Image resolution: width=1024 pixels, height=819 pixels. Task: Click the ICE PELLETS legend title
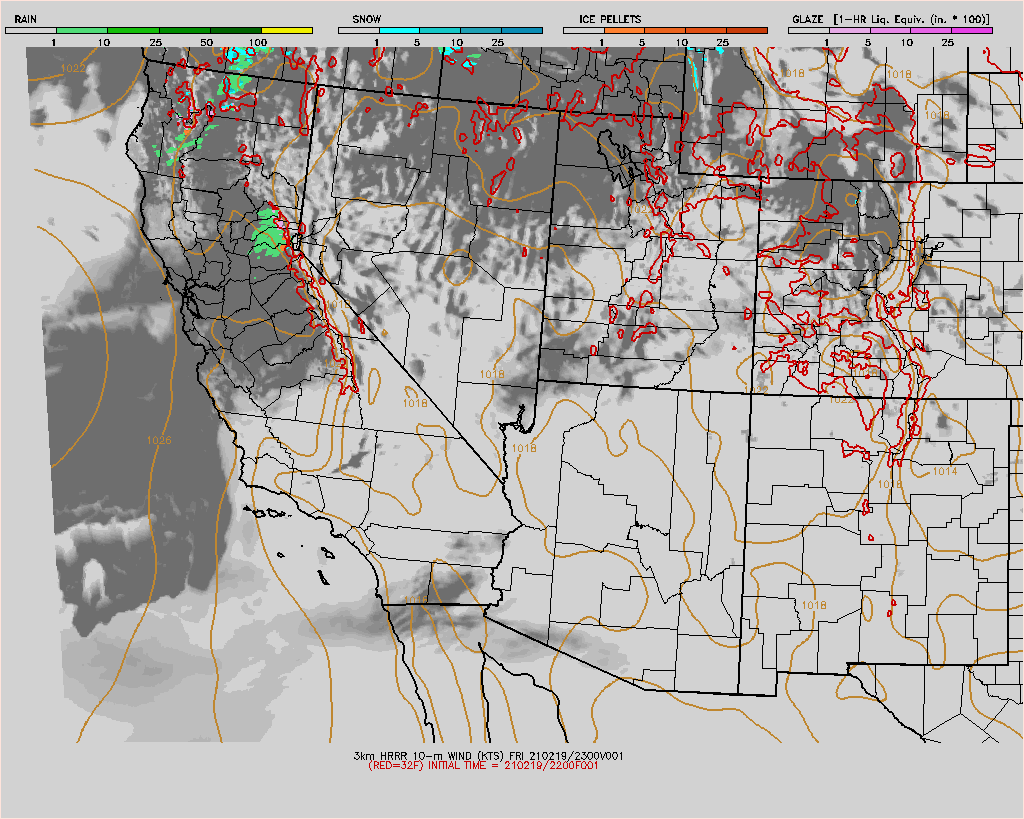coord(610,19)
